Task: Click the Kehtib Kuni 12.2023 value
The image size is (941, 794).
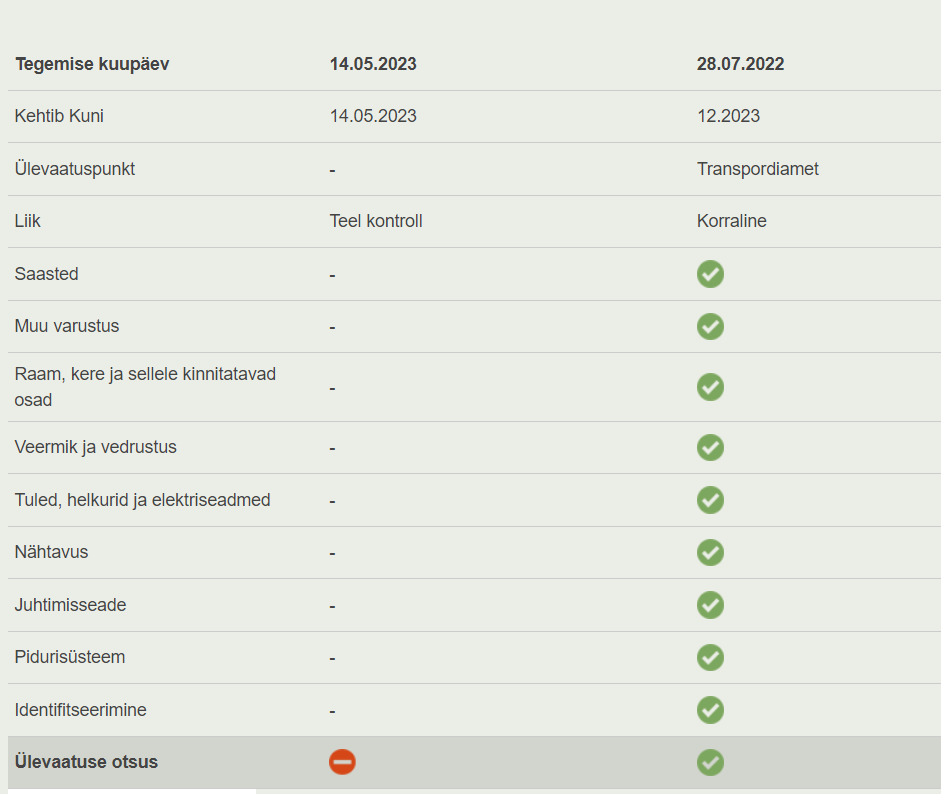Action: [x=728, y=116]
